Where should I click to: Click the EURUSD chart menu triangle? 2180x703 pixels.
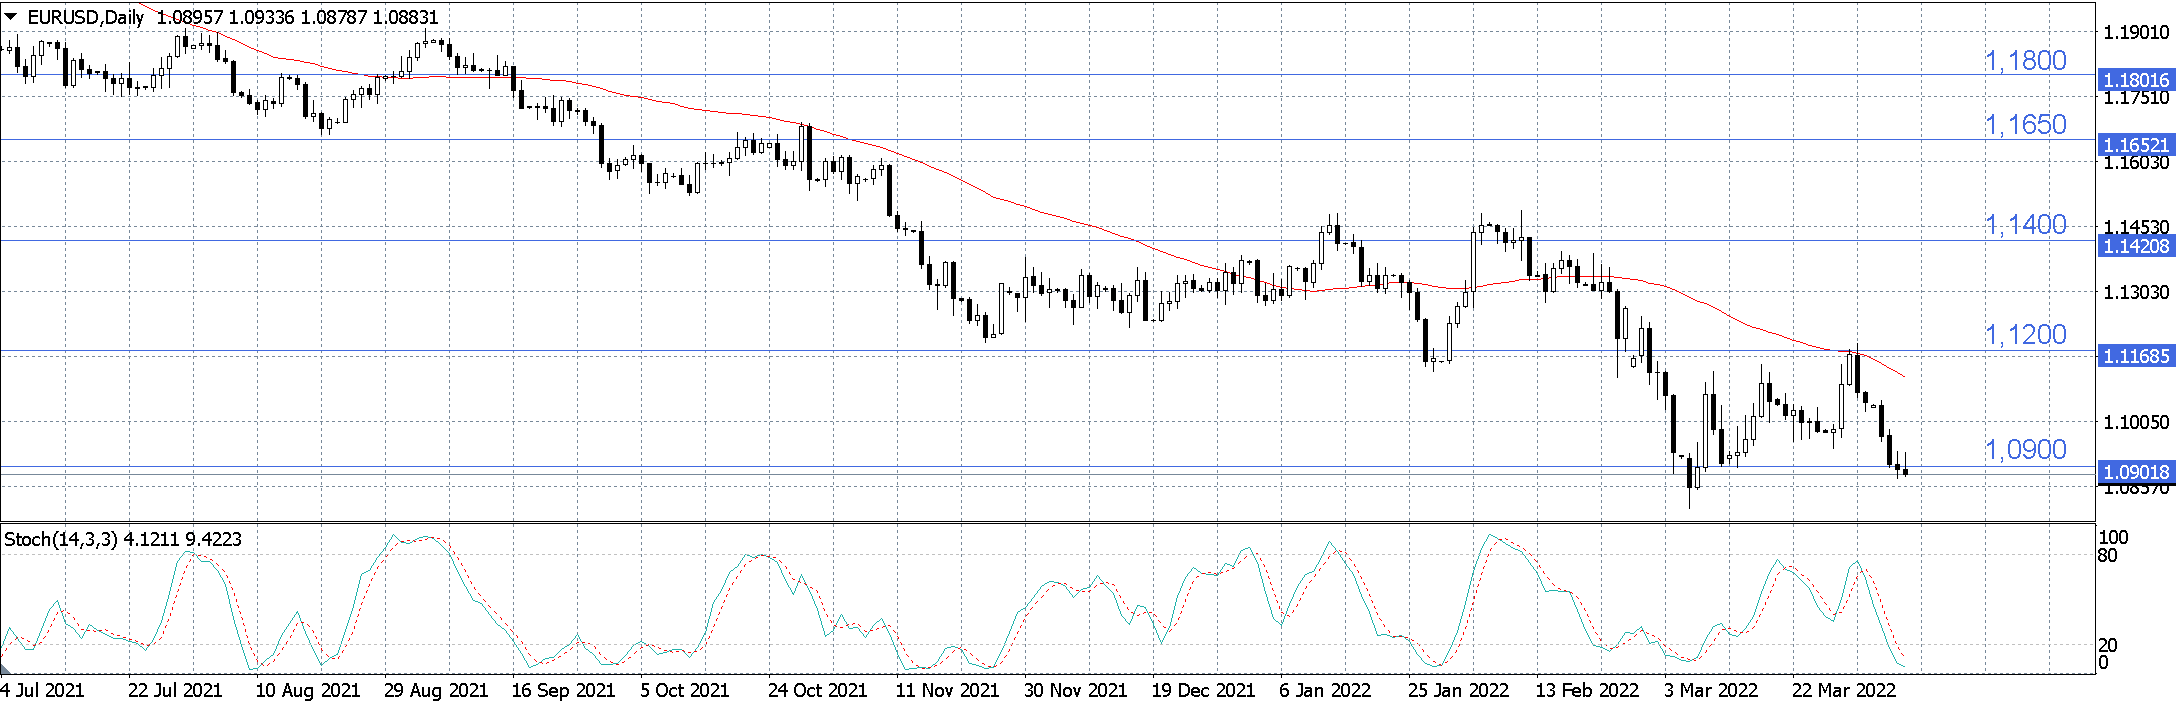pos(10,17)
